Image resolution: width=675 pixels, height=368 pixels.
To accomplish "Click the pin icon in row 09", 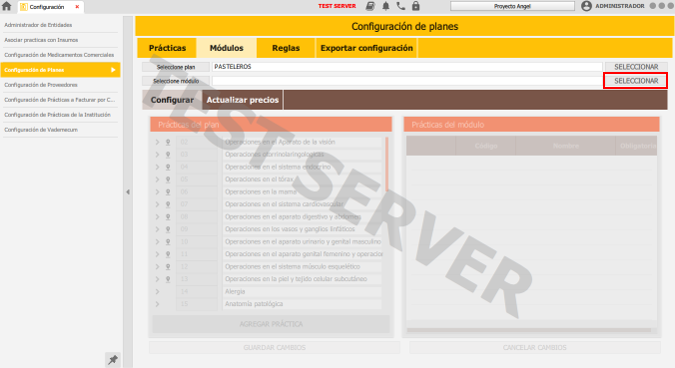I will click(x=168, y=229).
